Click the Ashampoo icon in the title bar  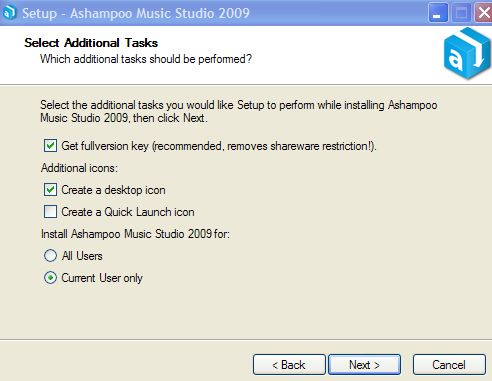click(9, 13)
